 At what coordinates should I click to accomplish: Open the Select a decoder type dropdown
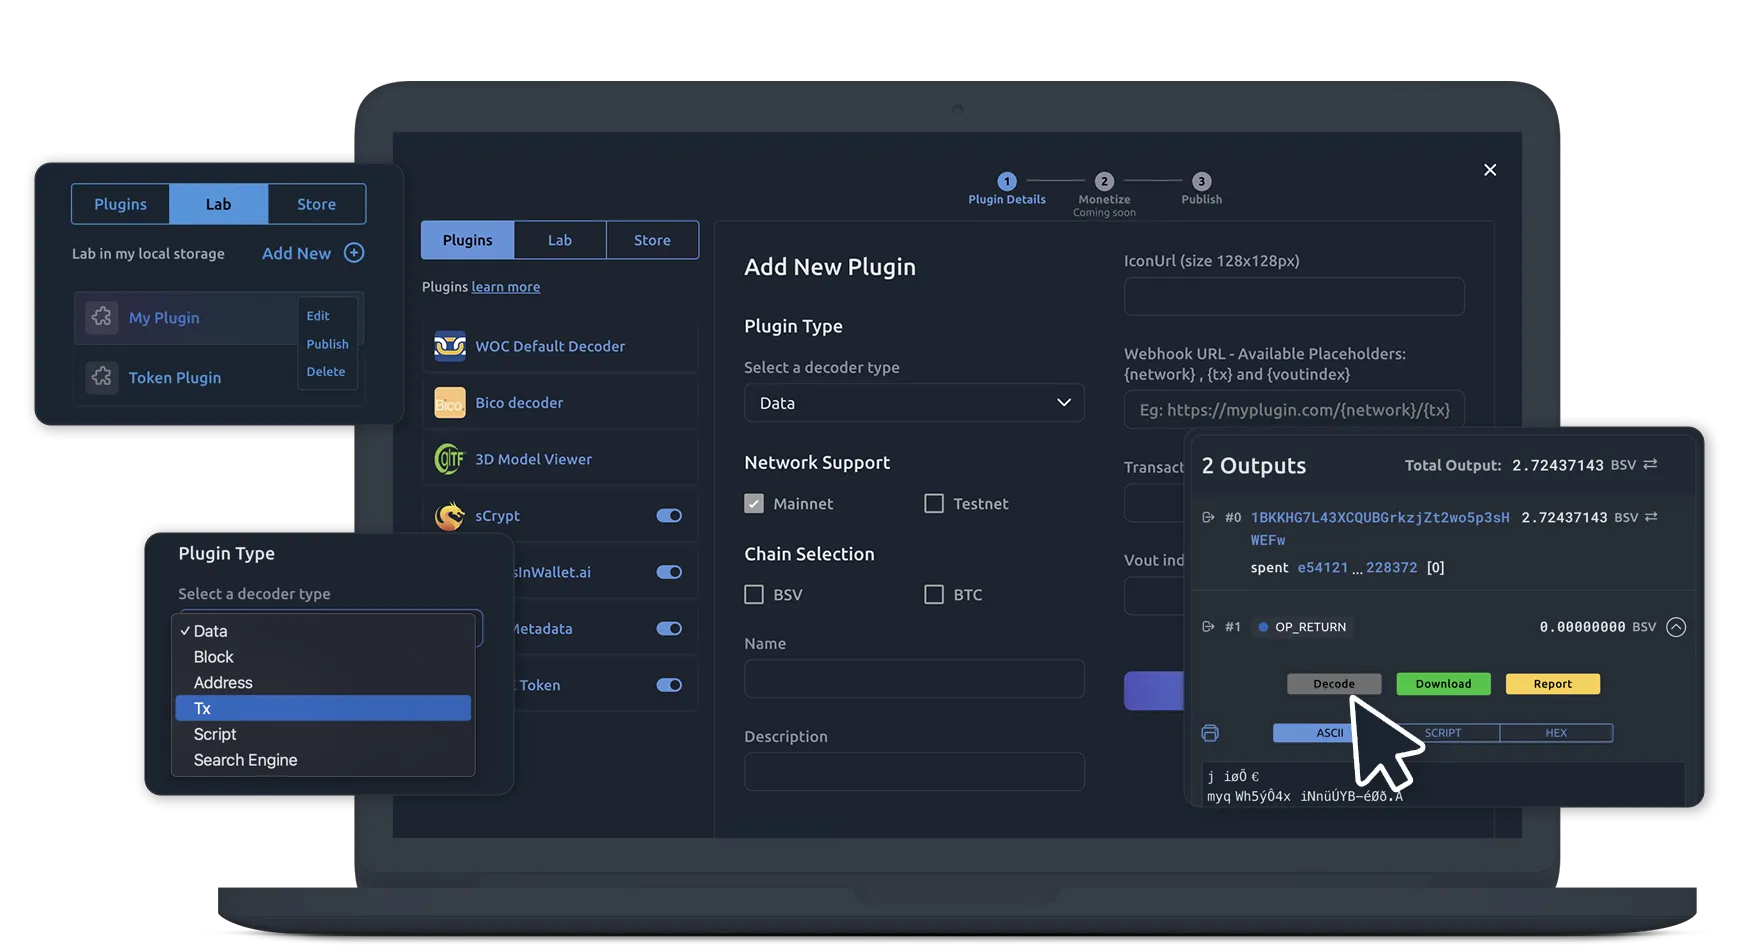coord(913,403)
